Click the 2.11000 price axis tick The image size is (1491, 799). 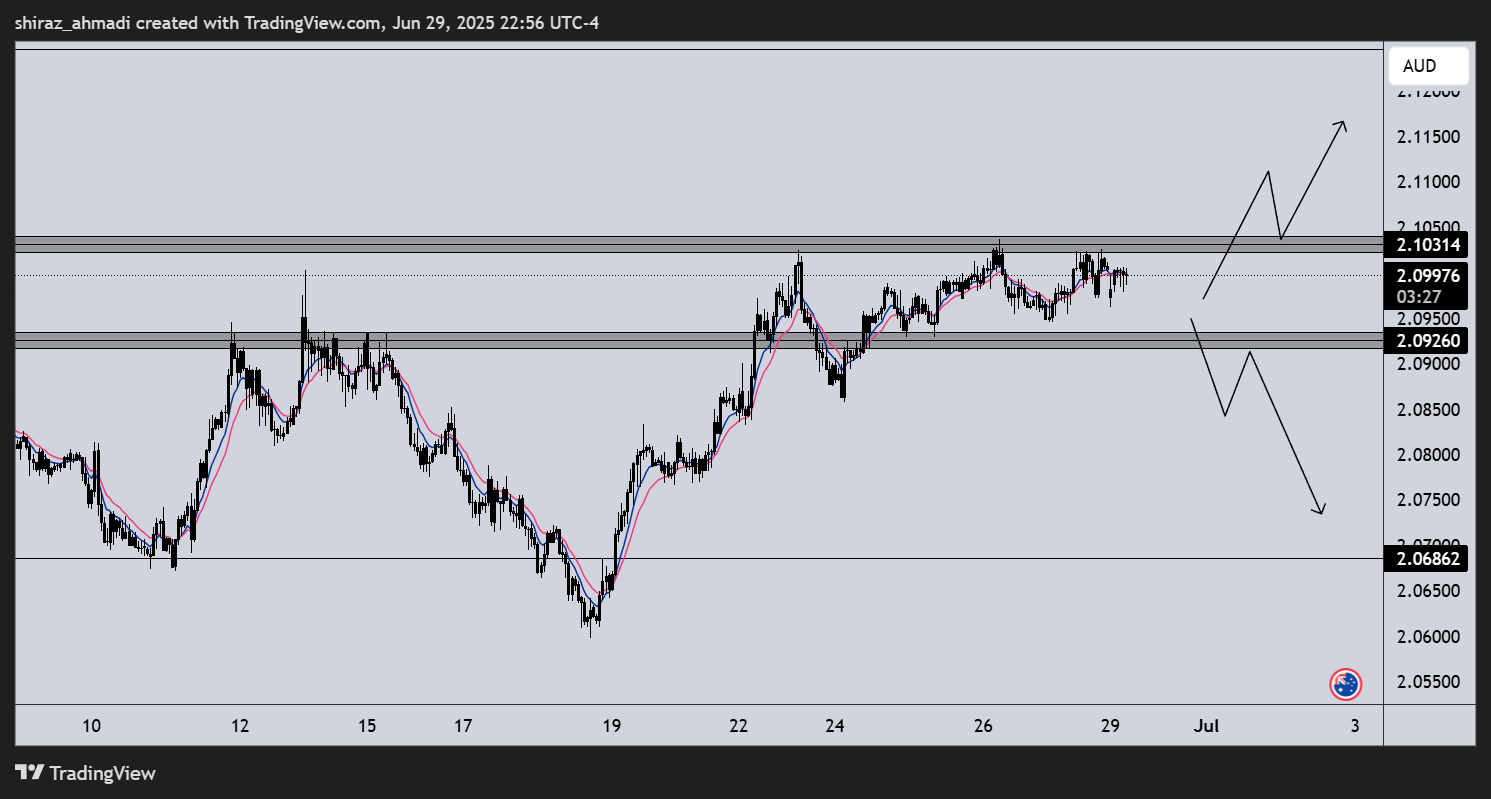tap(1430, 182)
